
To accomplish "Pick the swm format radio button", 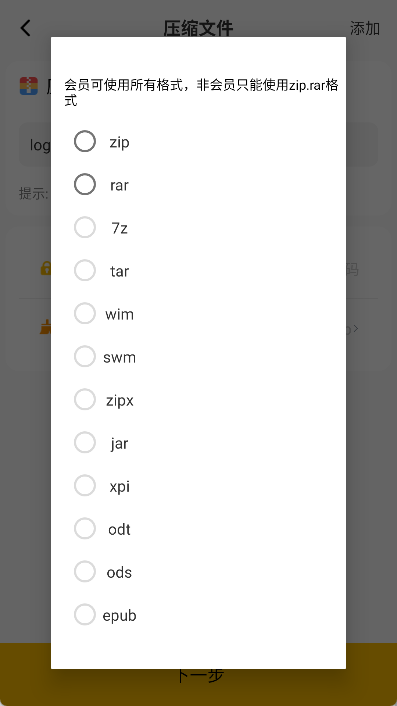I will pyautogui.click(x=85, y=357).
